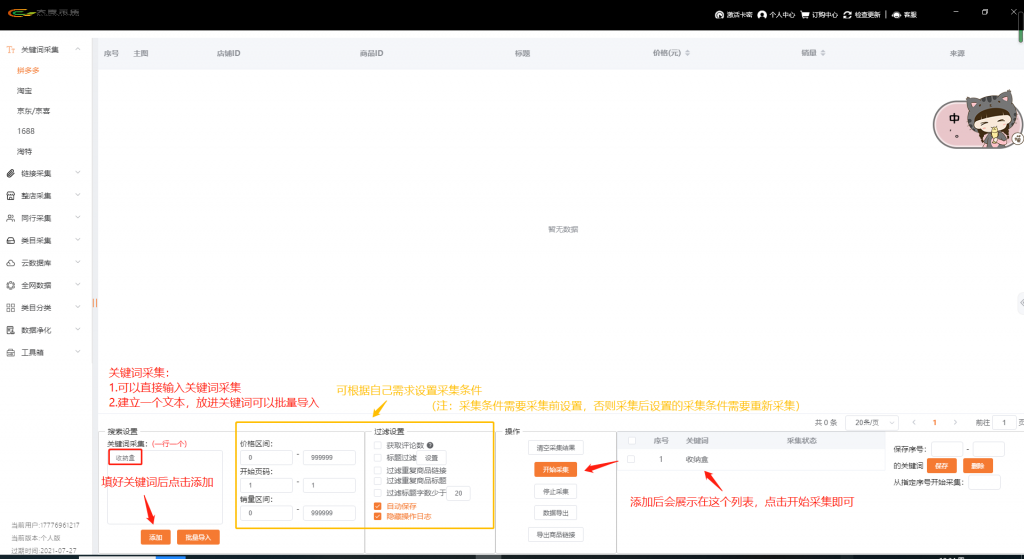Check 过滤标题字数少于 option
This screenshot has width=1024, height=559.
coord(377,493)
